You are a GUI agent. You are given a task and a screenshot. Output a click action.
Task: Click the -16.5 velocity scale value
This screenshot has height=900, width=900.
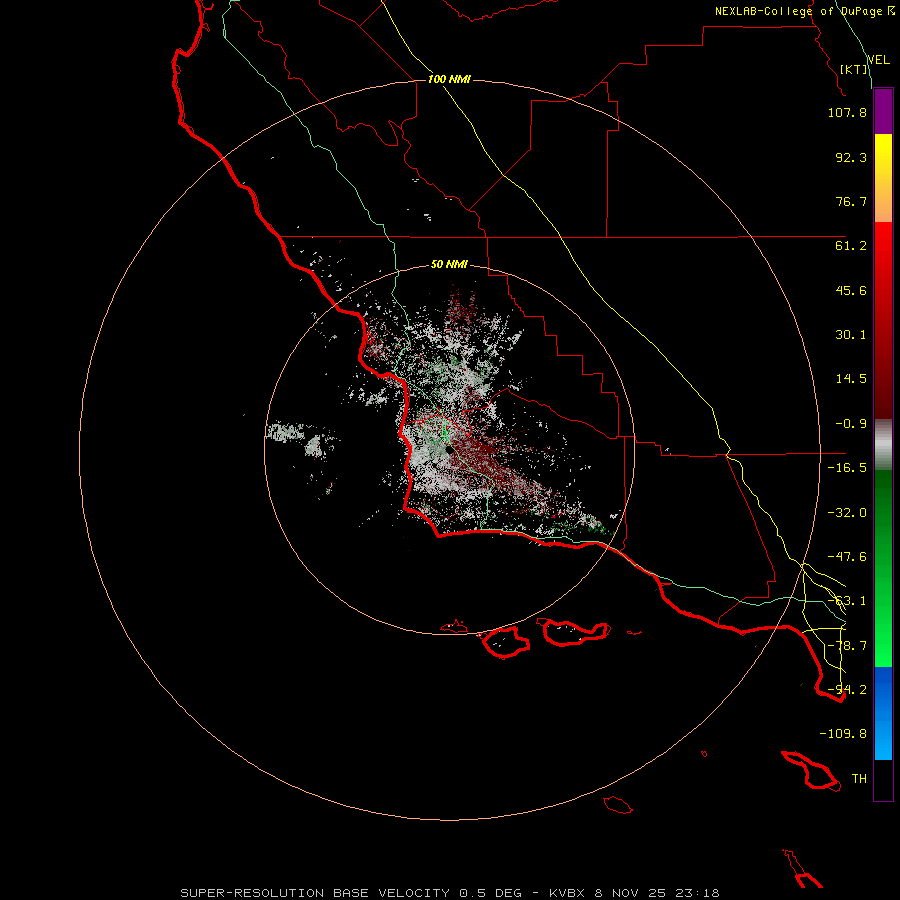click(x=847, y=468)
